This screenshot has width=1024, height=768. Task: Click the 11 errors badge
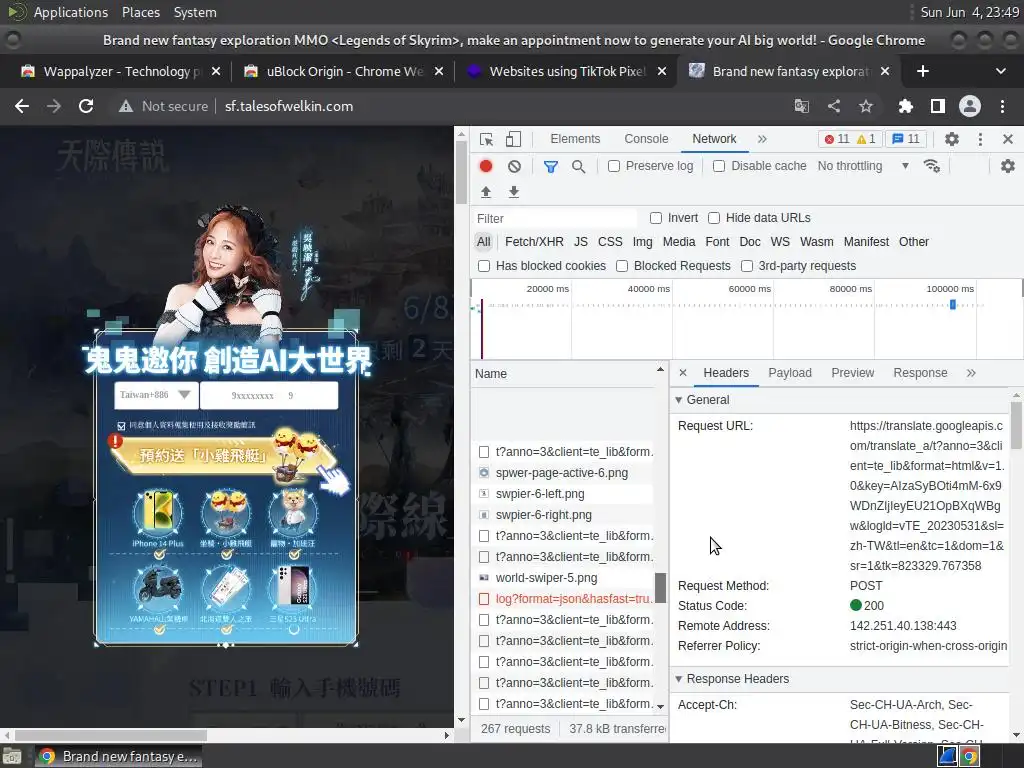pyautogui.click(x=837, y=139)
